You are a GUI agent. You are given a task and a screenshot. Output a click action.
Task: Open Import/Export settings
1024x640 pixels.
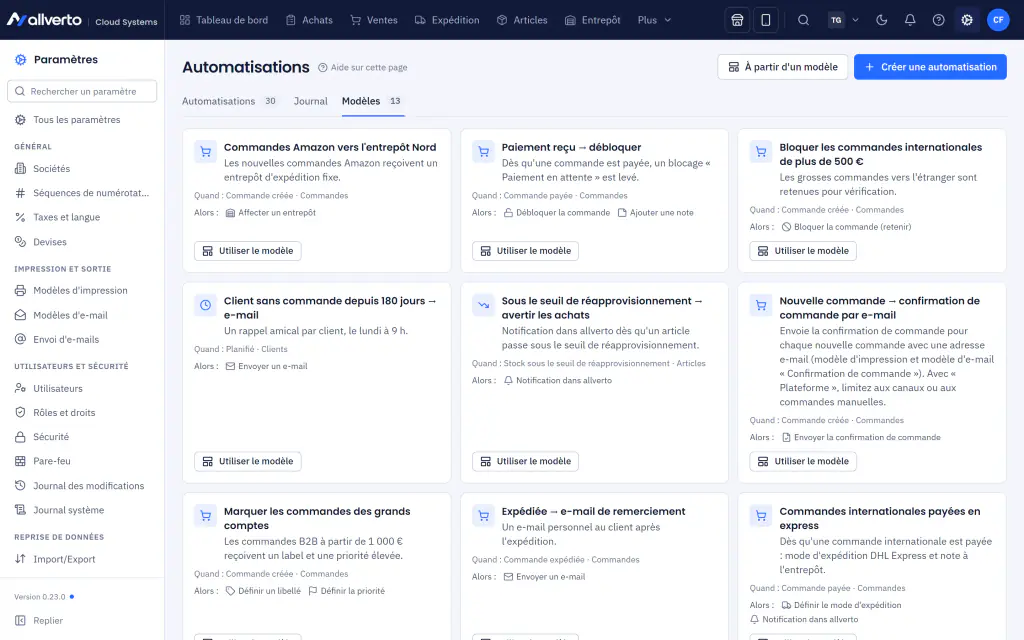click(64, 559)
